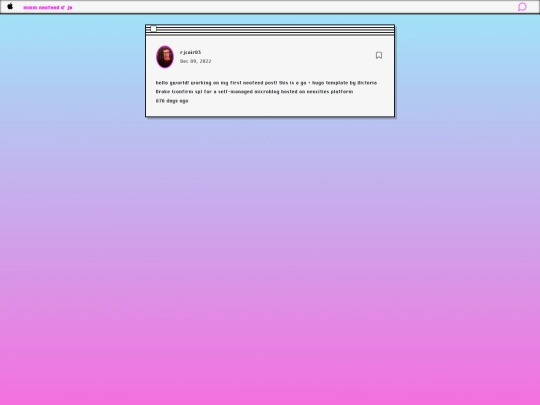540x405 pixels.
Task: Click the '676 days ago' timestamp
Action: tap(172, 101)
